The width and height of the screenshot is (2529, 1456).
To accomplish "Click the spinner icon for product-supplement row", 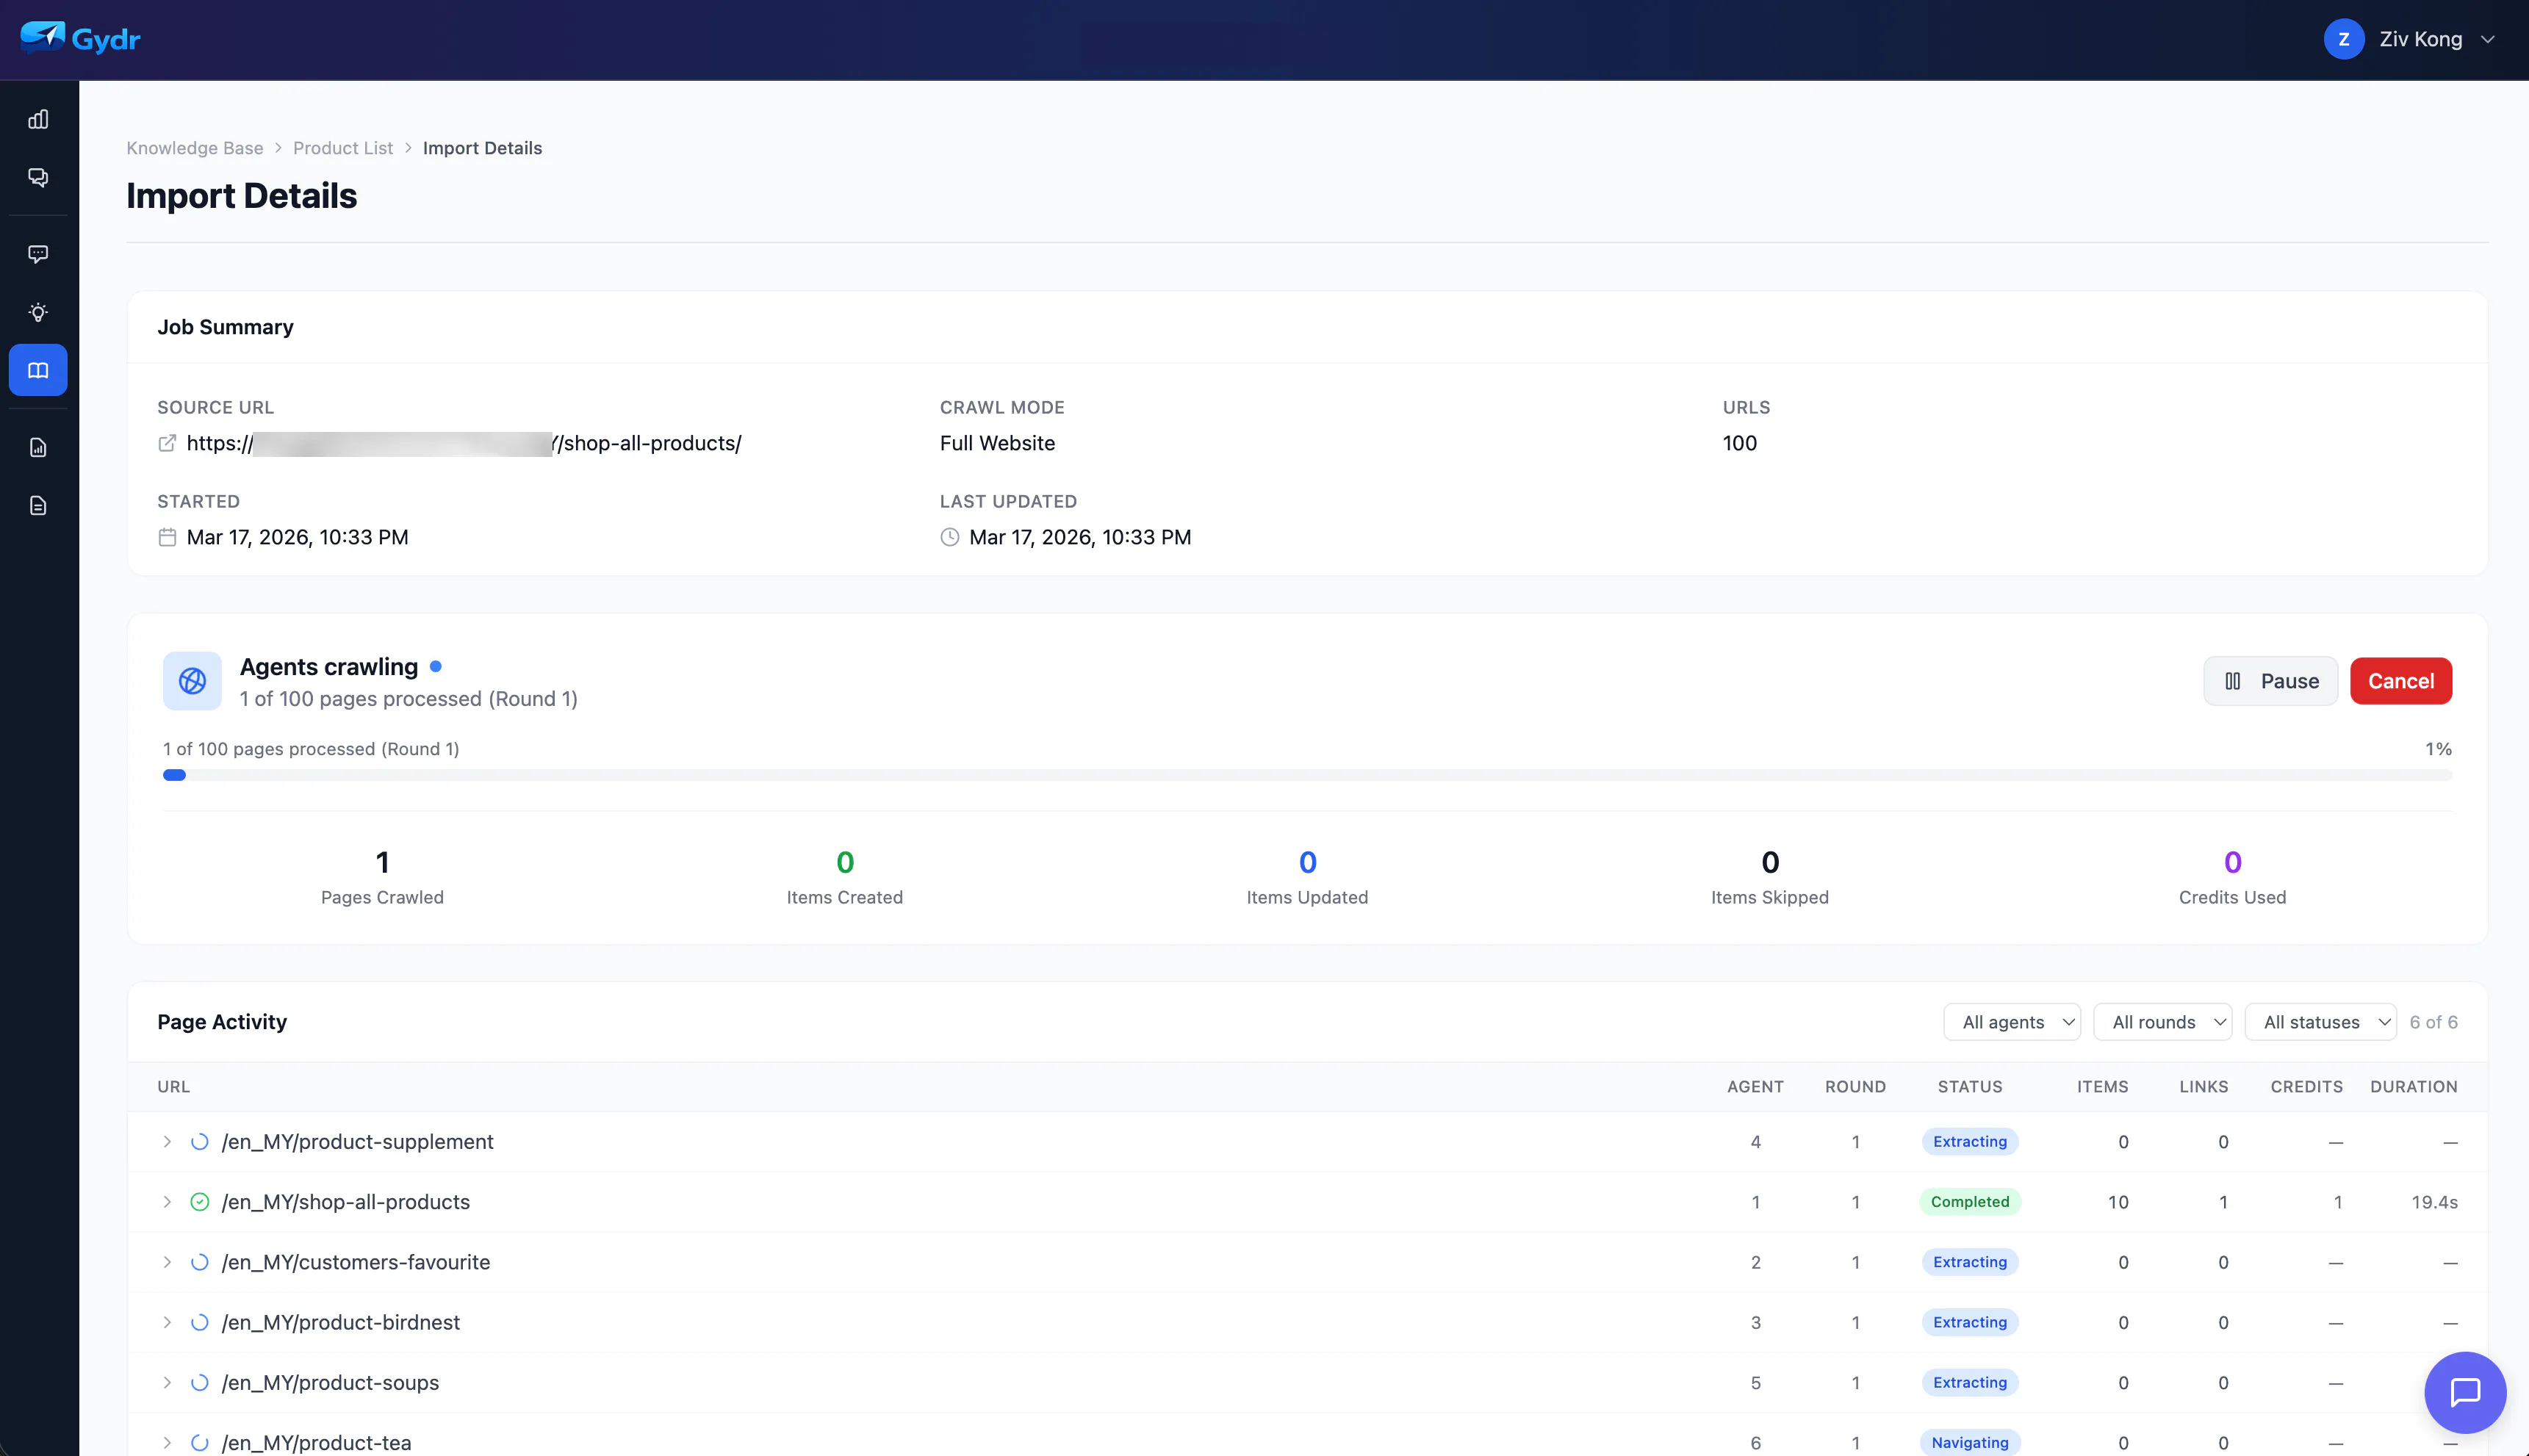I will pyautogui.click(x=200, y=1142).
